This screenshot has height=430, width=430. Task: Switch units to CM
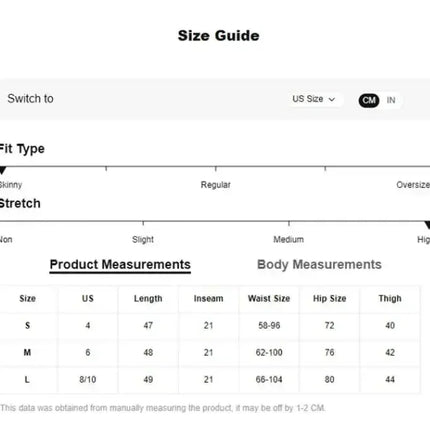click(x=369, y=100)
